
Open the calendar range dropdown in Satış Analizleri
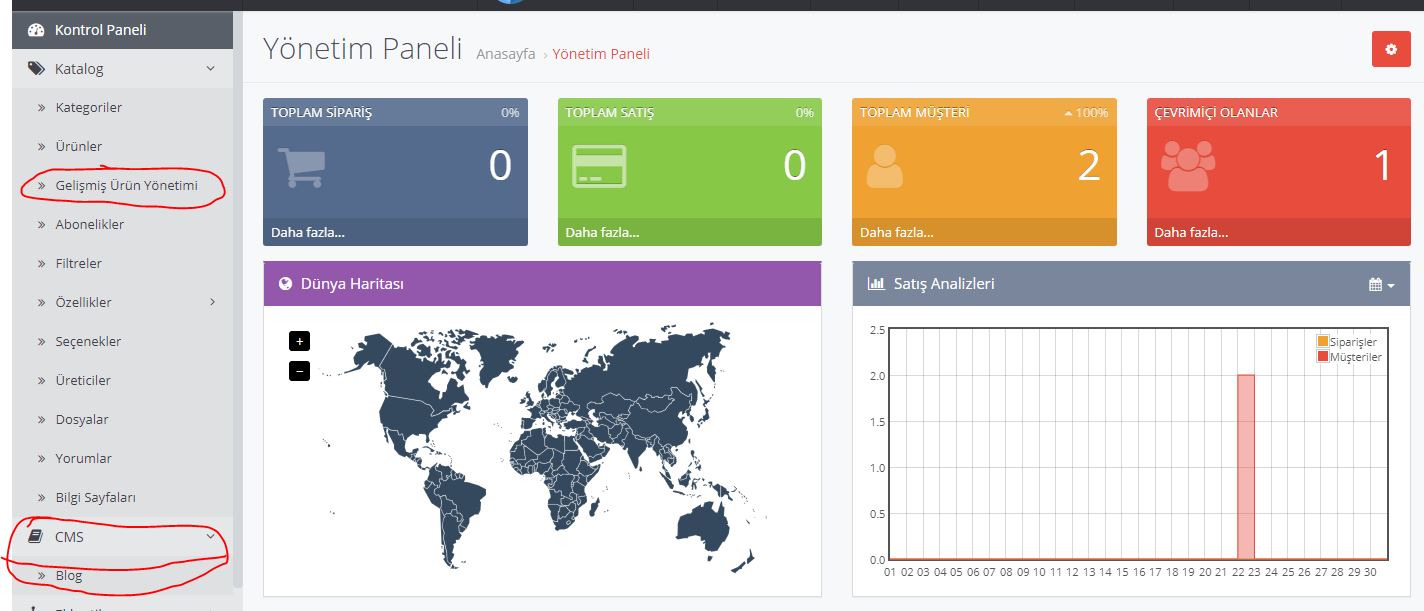tap(1381, 285)
